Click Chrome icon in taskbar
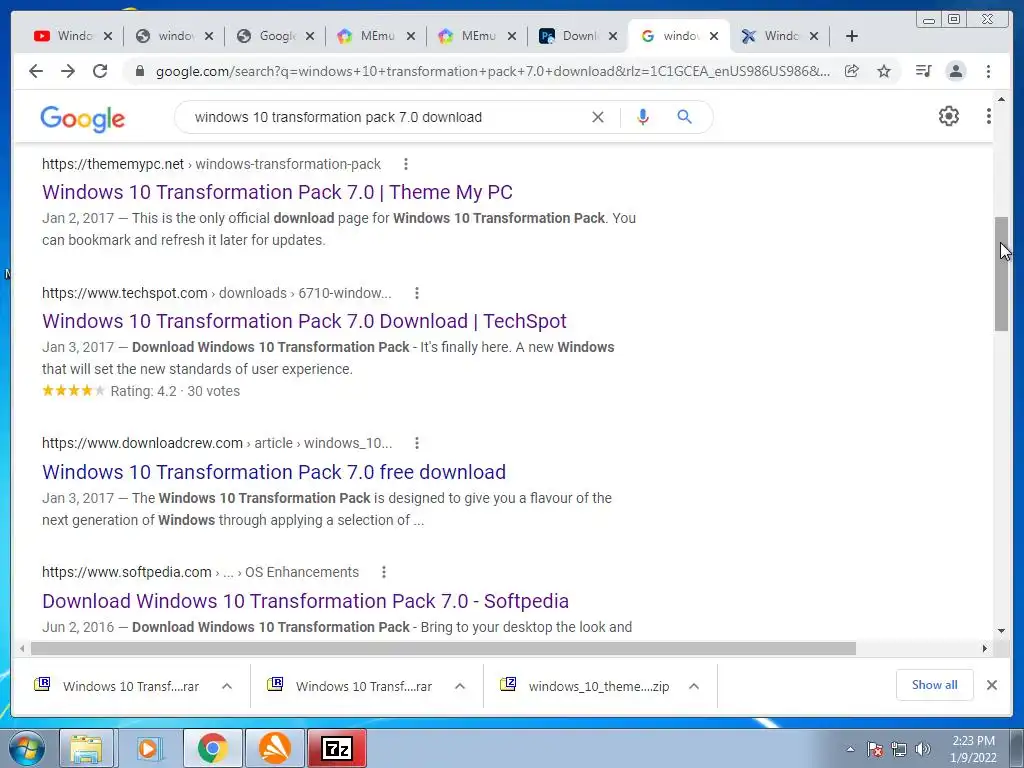This screenshot has height=768, width=1024. click(212, 748)
